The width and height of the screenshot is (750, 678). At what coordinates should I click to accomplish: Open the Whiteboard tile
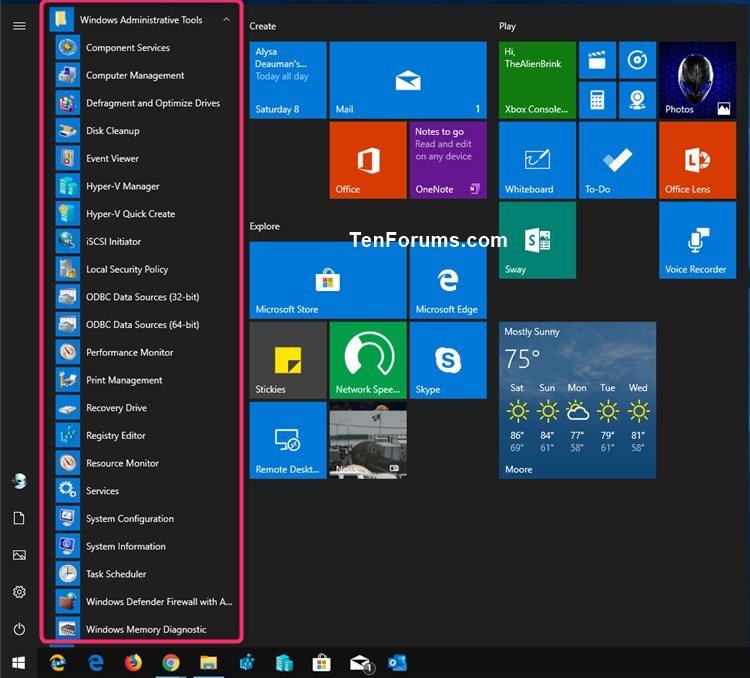pyautogui.click(x=537, y=160)
